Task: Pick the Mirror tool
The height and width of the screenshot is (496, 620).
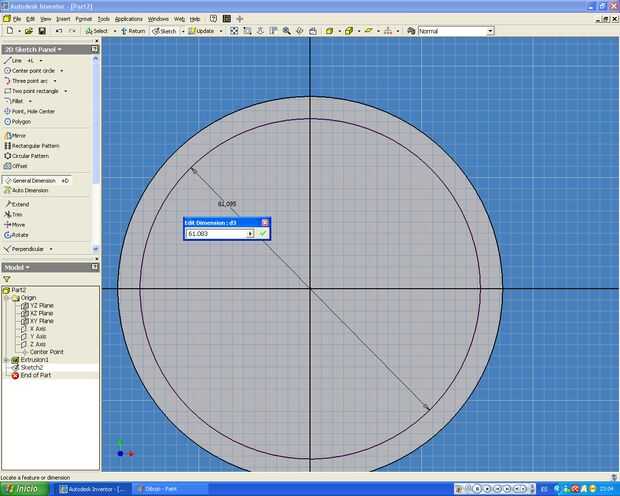Action: (19, 135)
